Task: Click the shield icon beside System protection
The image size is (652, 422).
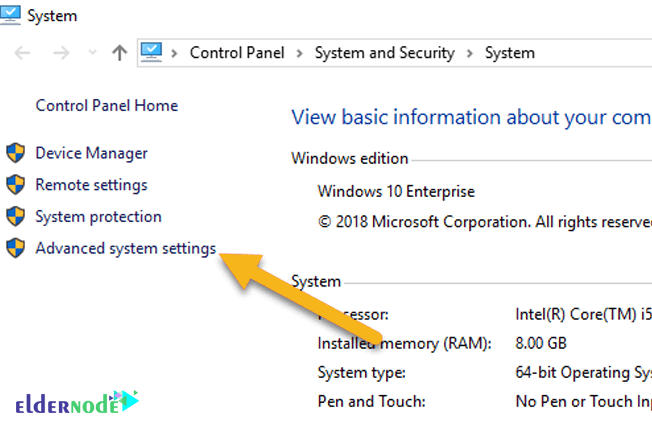Action: coord(15,216)
